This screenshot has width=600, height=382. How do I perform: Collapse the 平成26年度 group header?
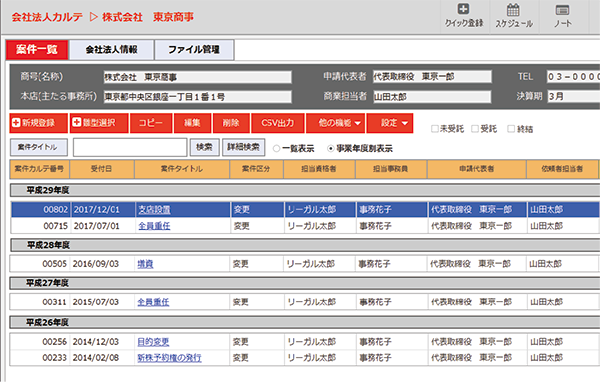coord(305,322)
